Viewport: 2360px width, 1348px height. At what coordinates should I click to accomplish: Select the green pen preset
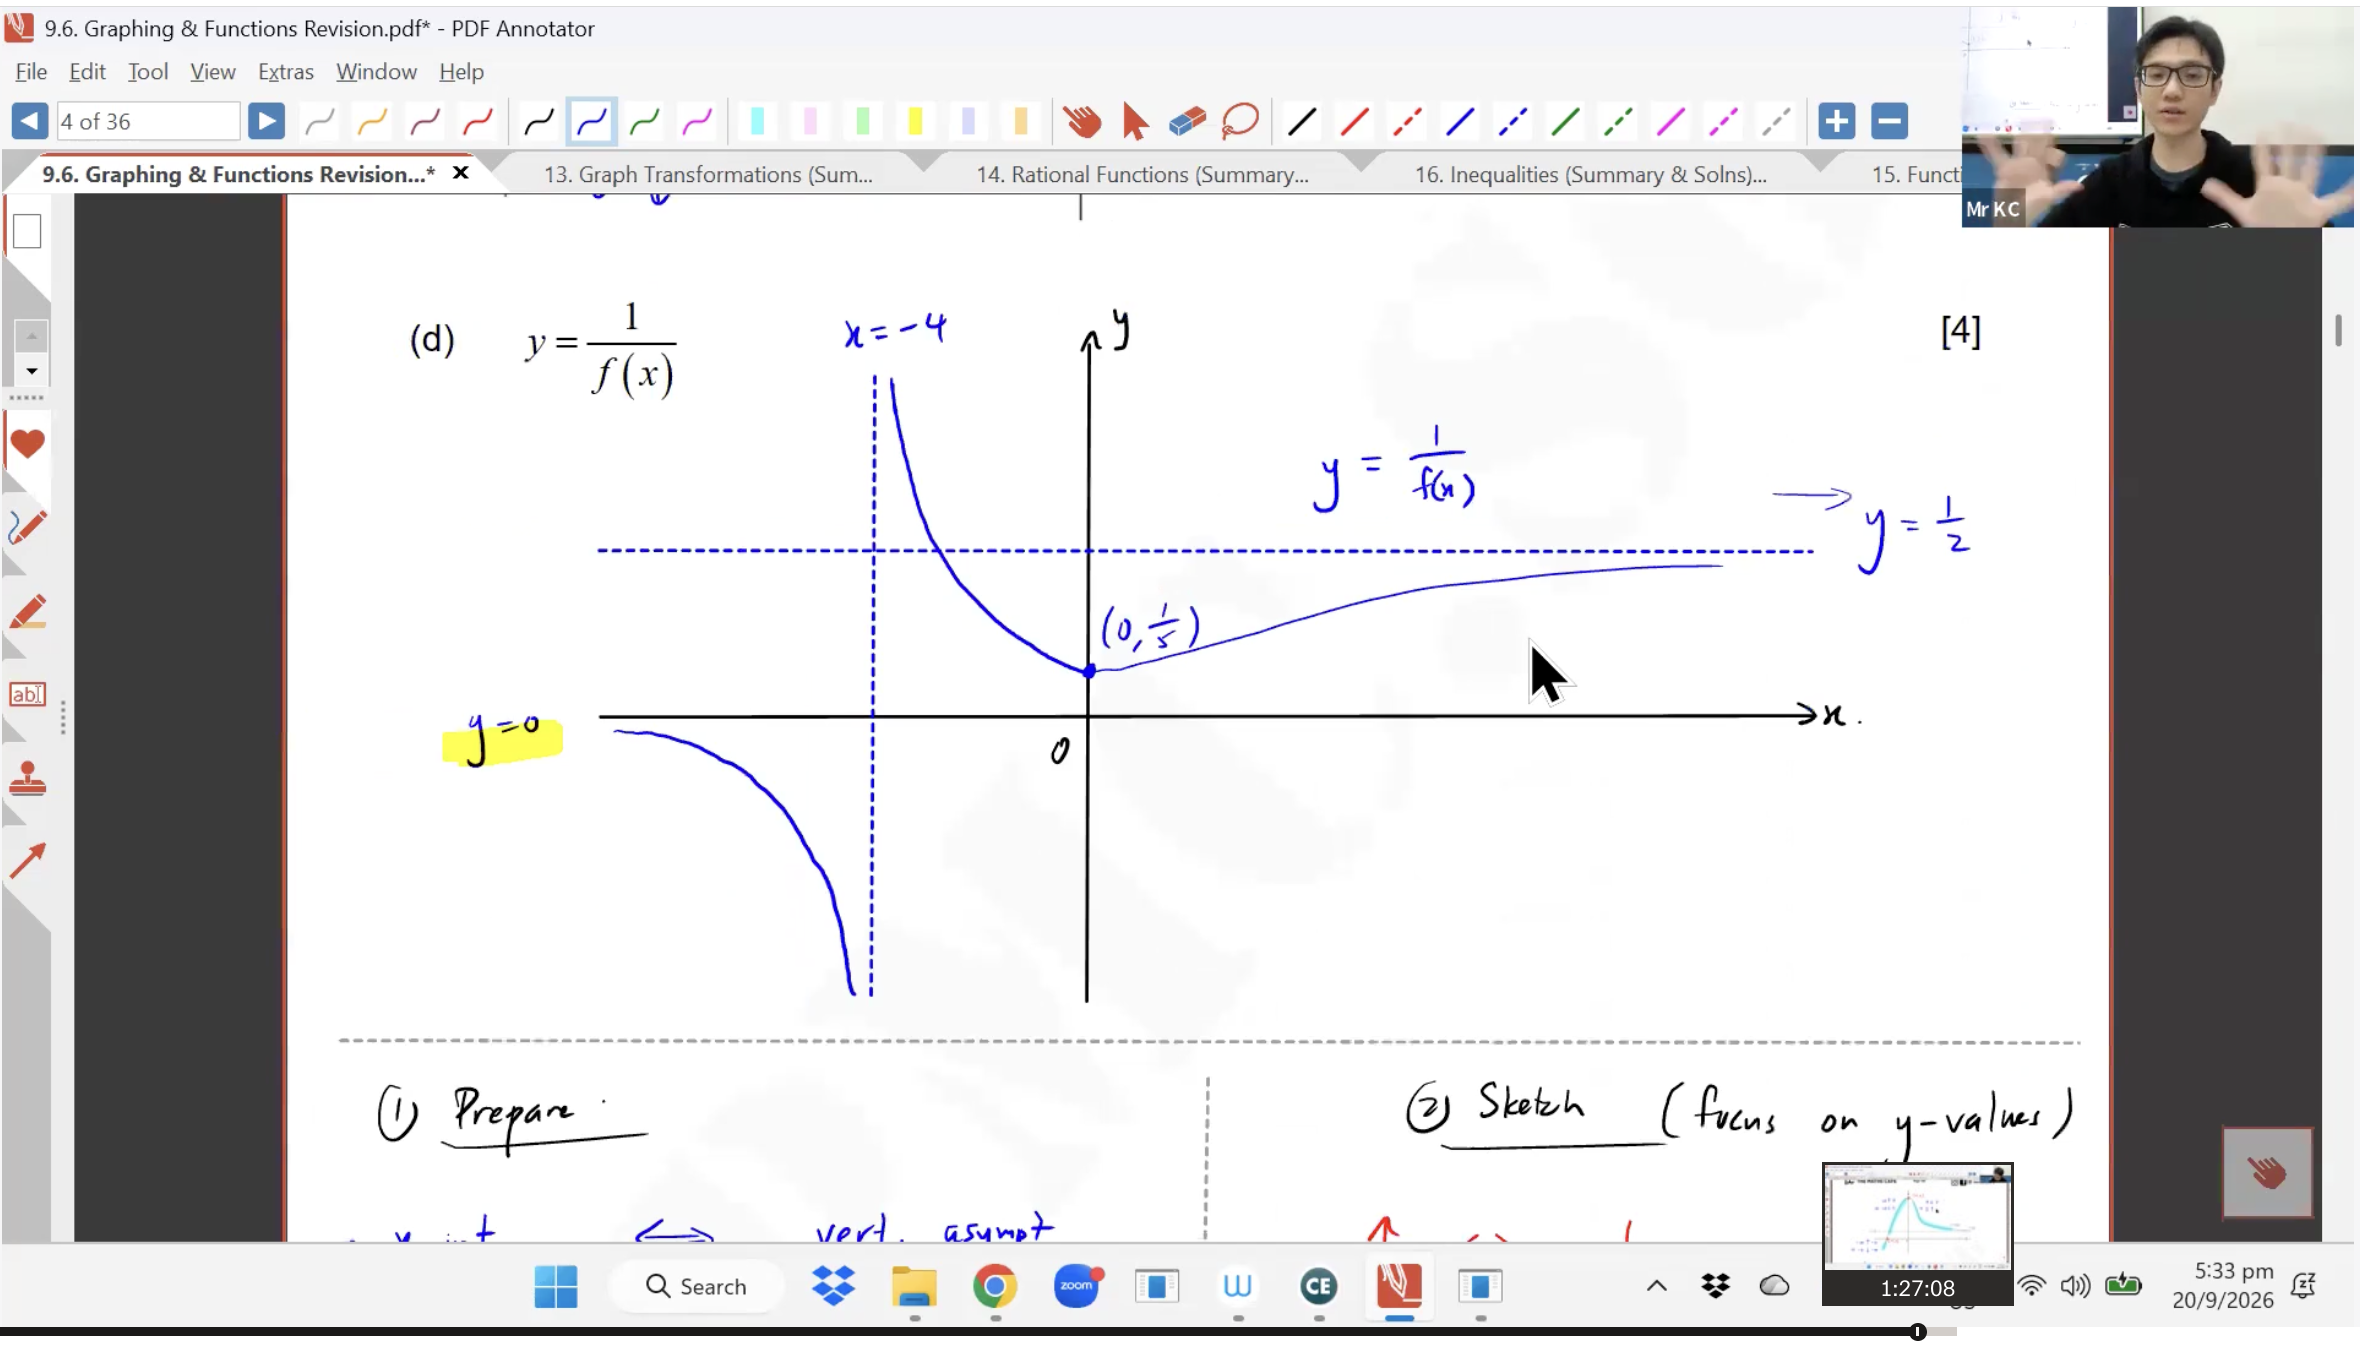pyautogui.click(x=645, y=122)
